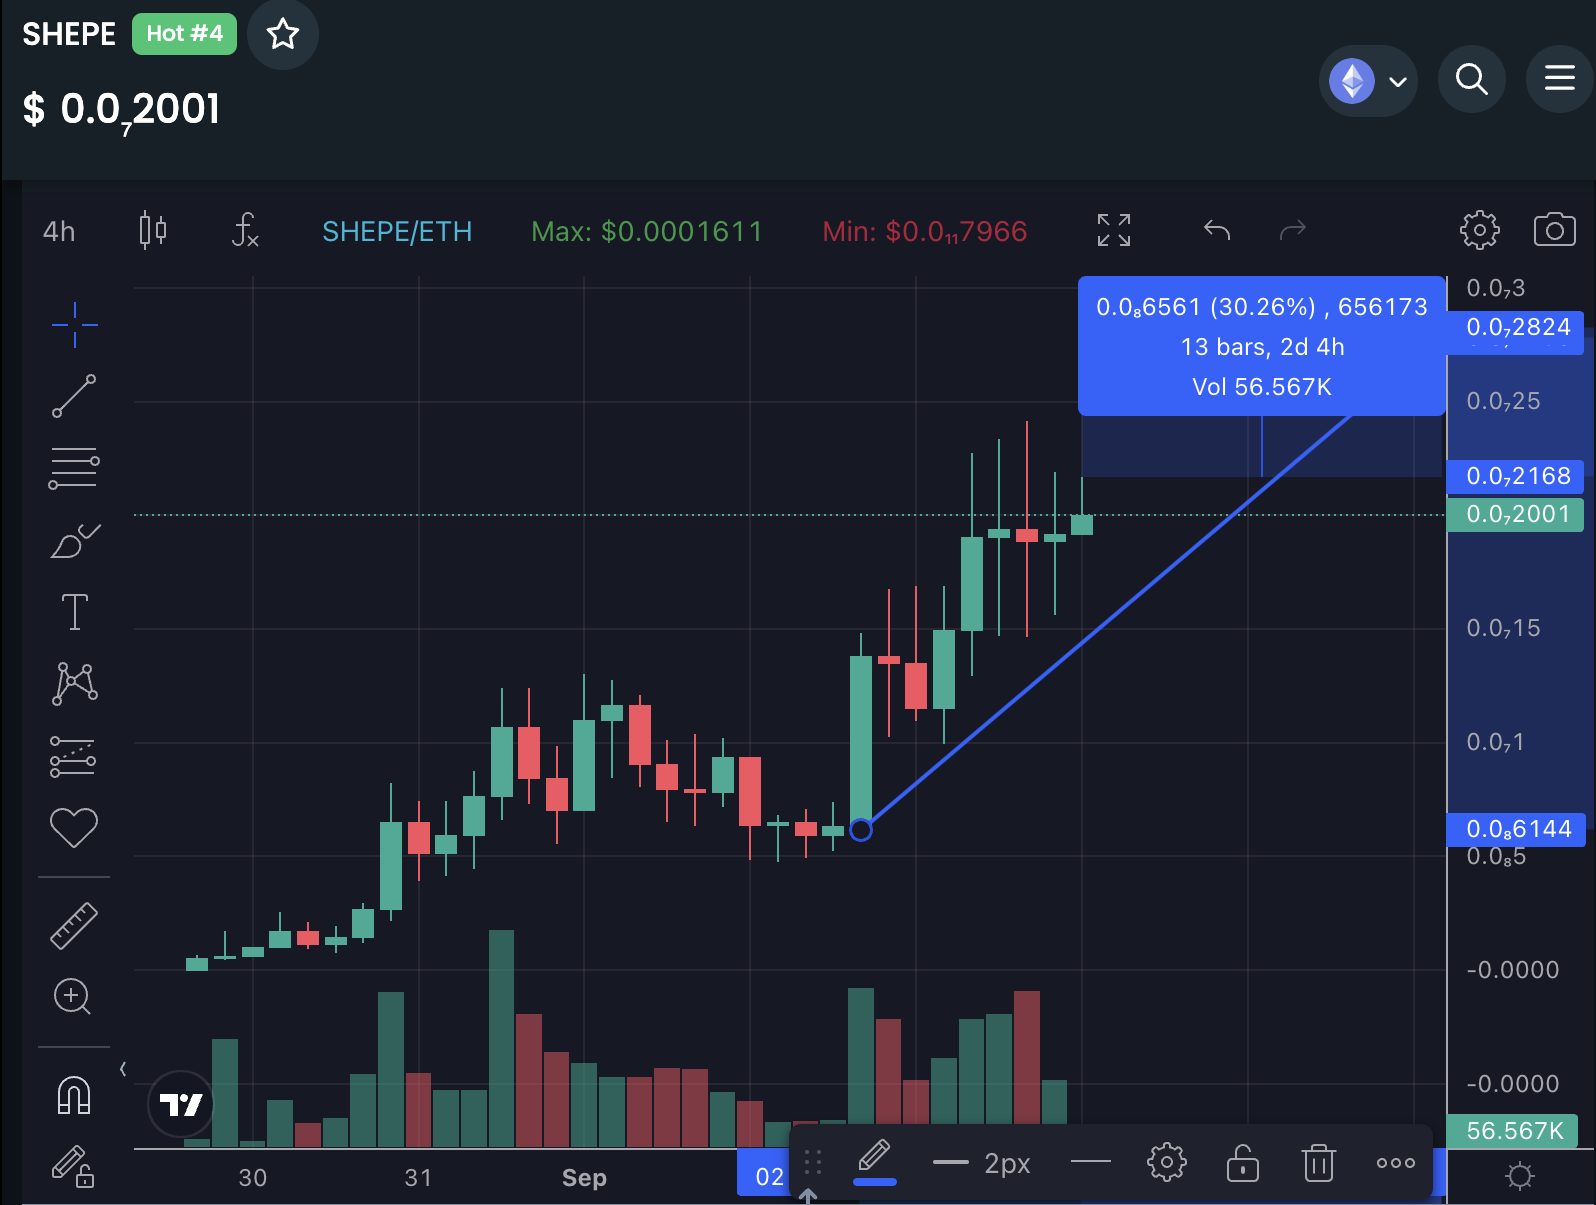Open the drawing settings gear in floating toolbar
Image resolution: width=1596 pixels, height=1205 pixels.
pyautogui.click(x=1167, y=1162)
